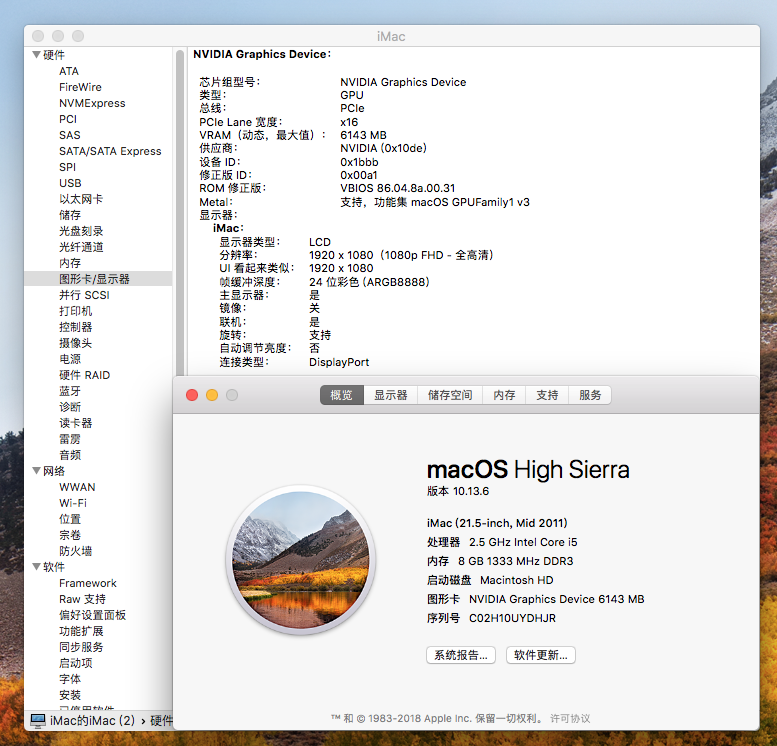The image size is (777, 746).
Task: Select SPI in the sidebar
Action: 67,167
